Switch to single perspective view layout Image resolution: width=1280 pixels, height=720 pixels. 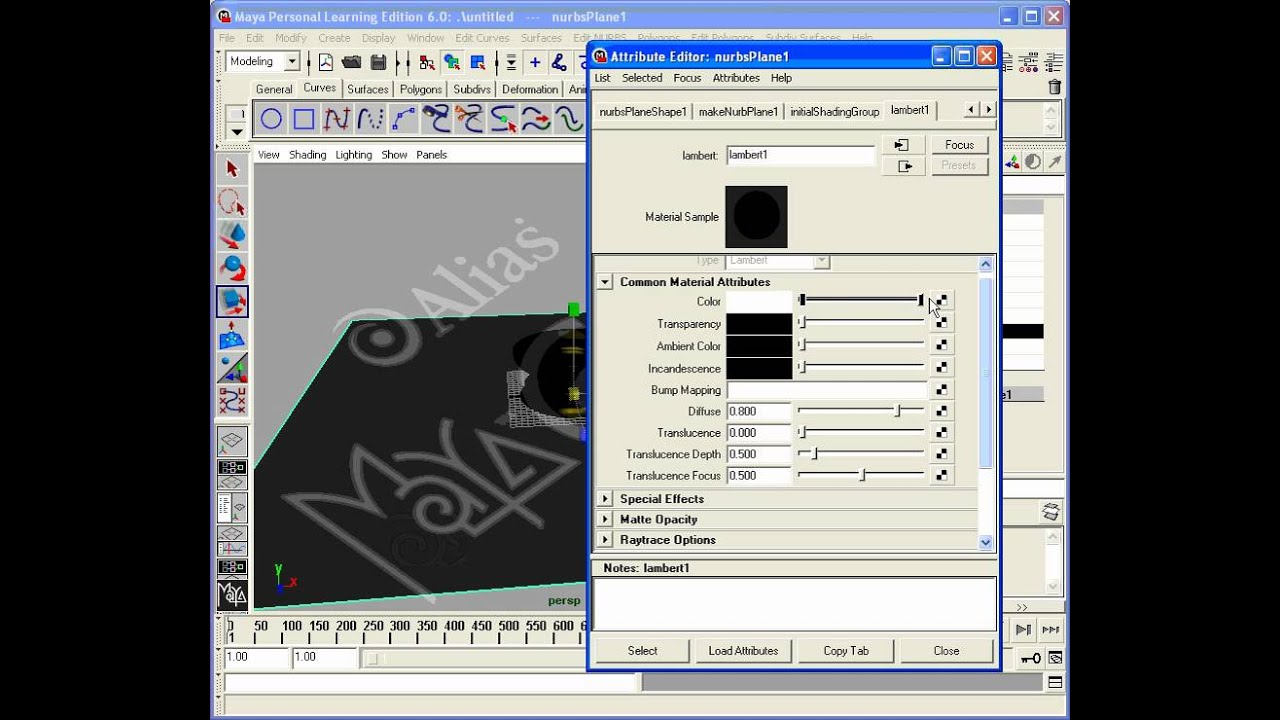pyautogui.click(x=232, y=441)
